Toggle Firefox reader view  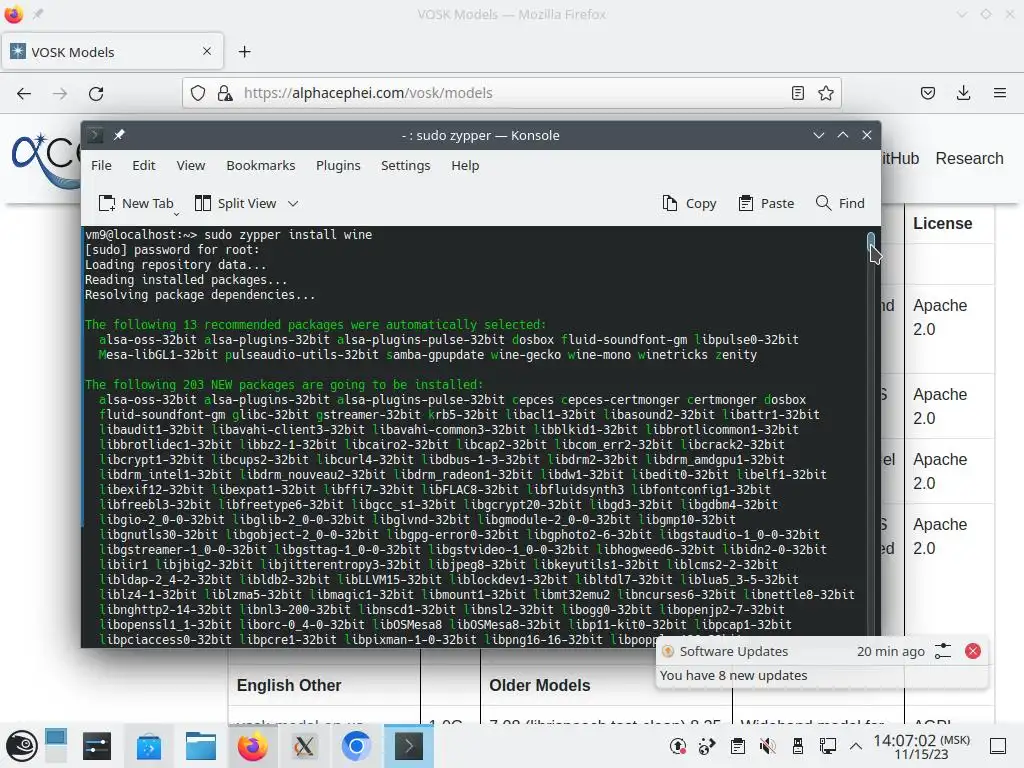[x=797, y=93]
